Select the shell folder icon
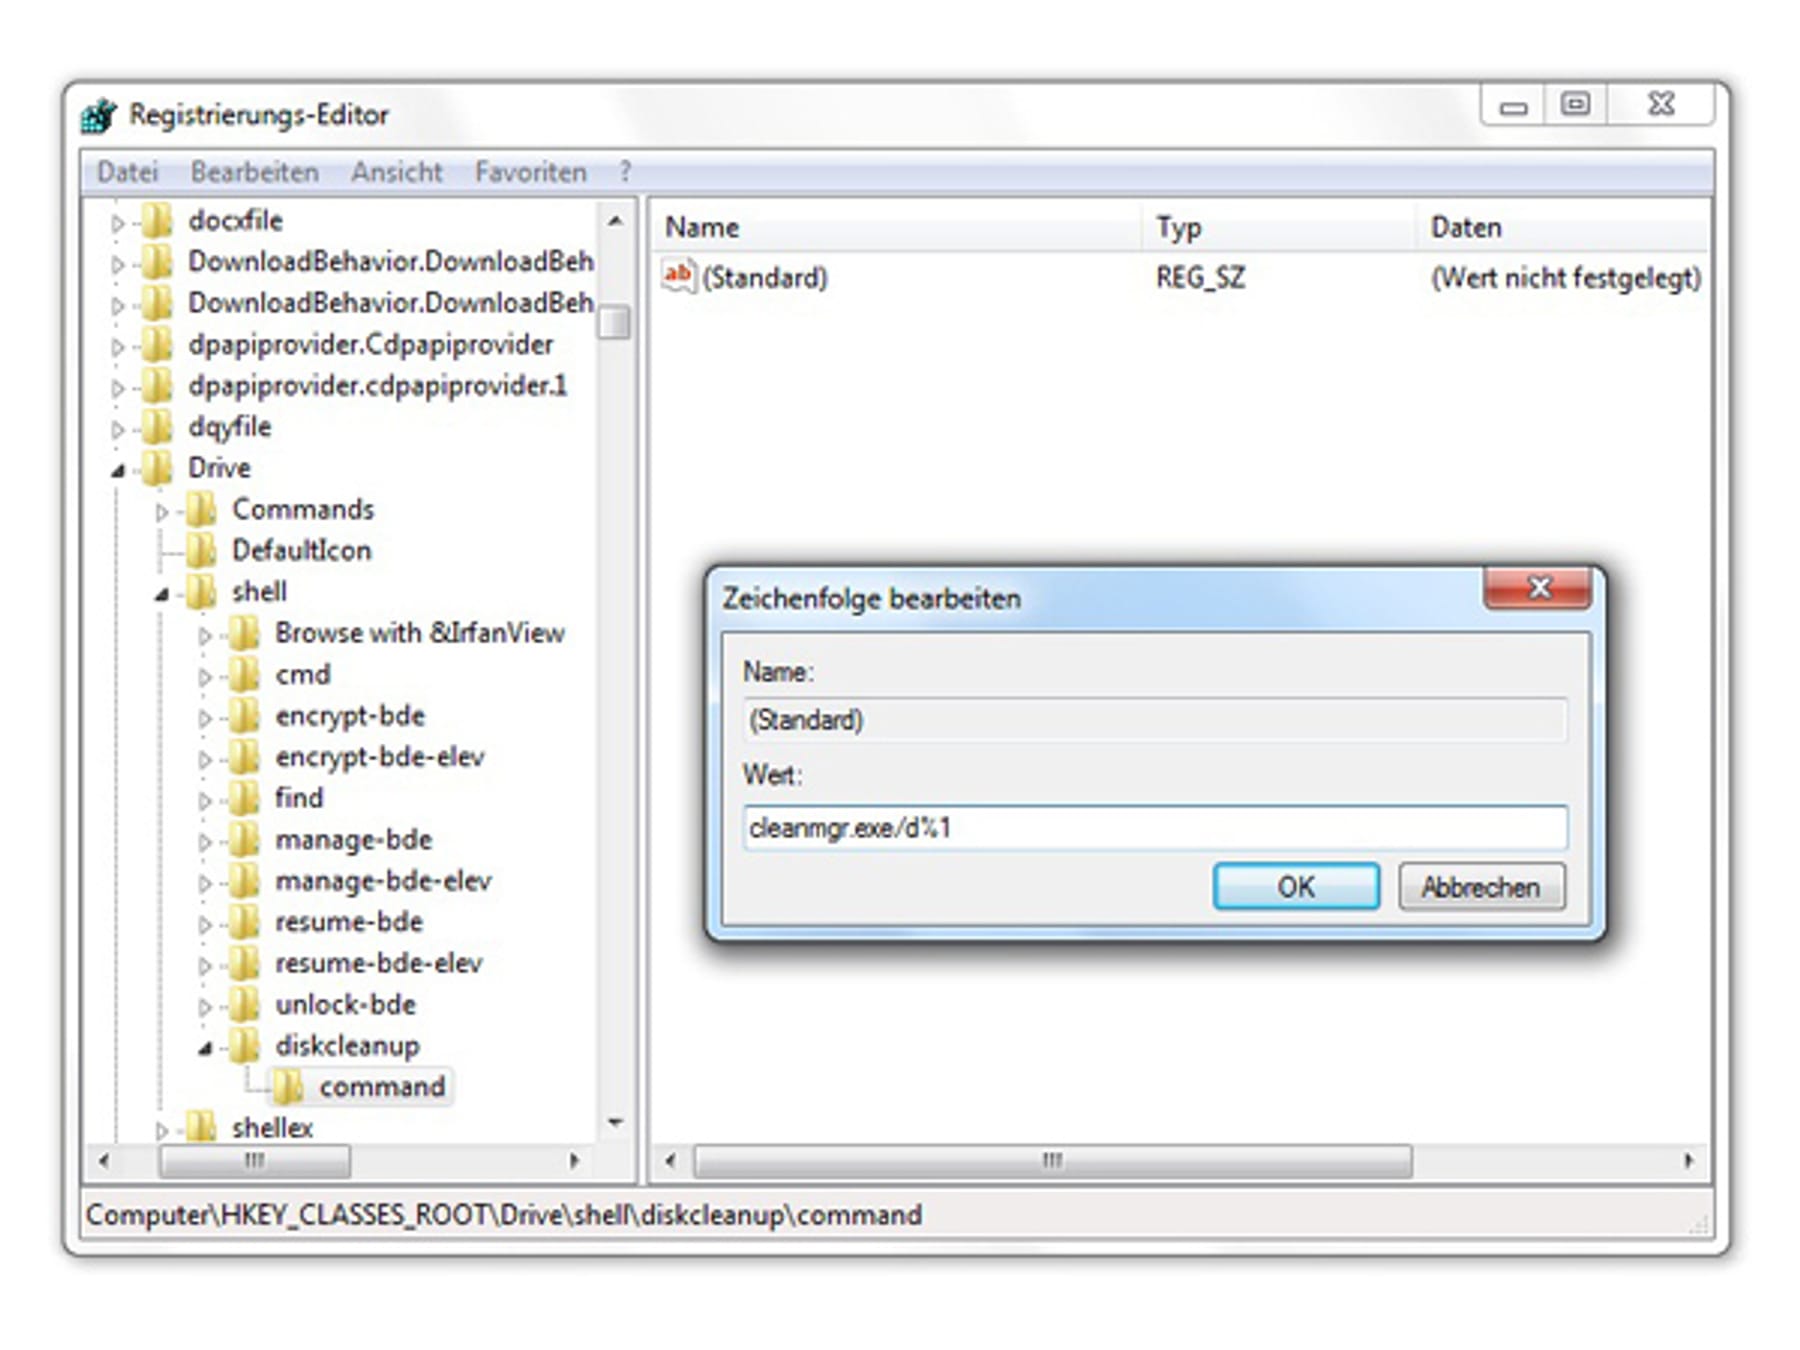This screenshot has height=1350, width=1800. (201, 592)
